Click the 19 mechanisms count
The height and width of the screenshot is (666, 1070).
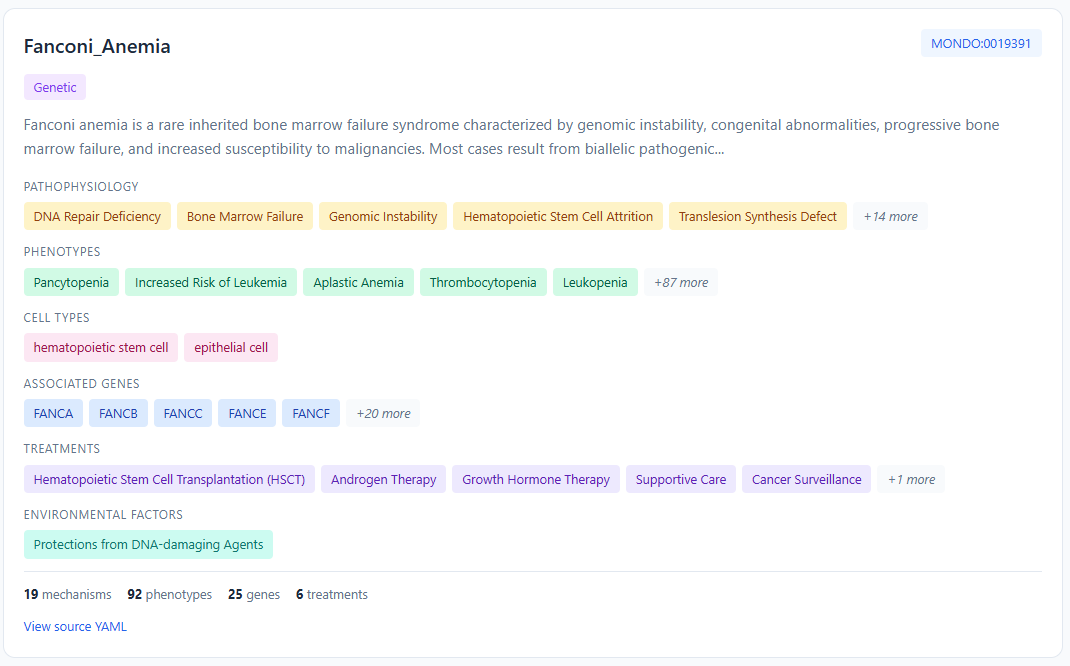68,594
